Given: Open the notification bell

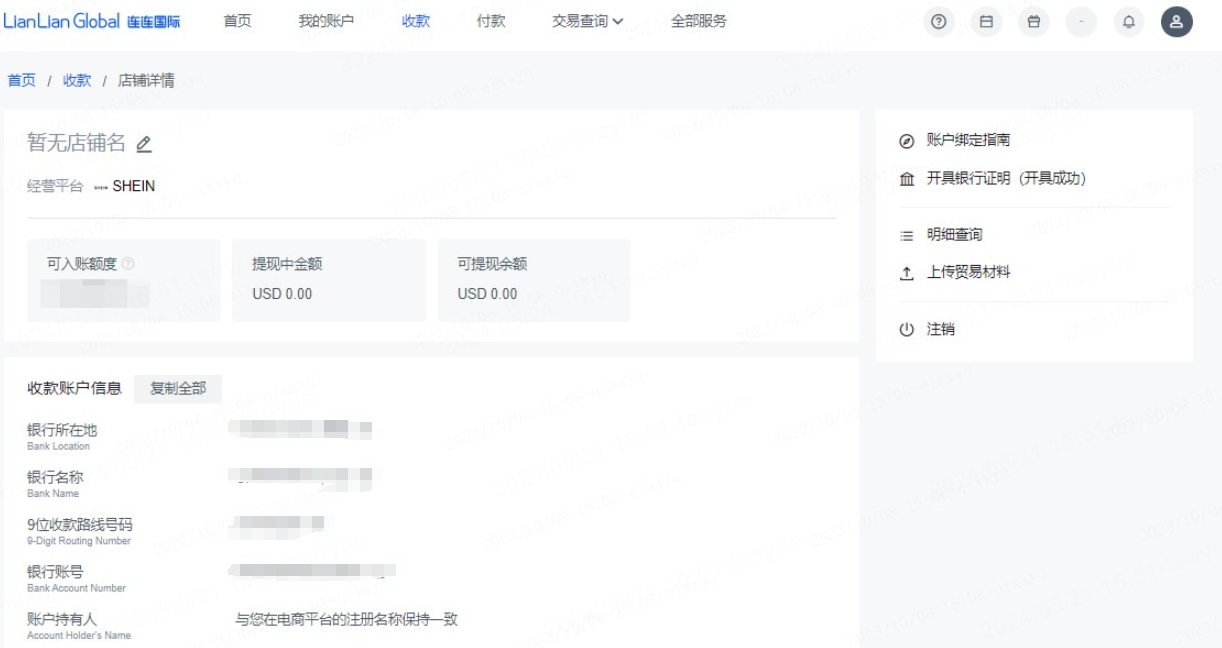Looking at the screenshot, I should coord(1129,22).
